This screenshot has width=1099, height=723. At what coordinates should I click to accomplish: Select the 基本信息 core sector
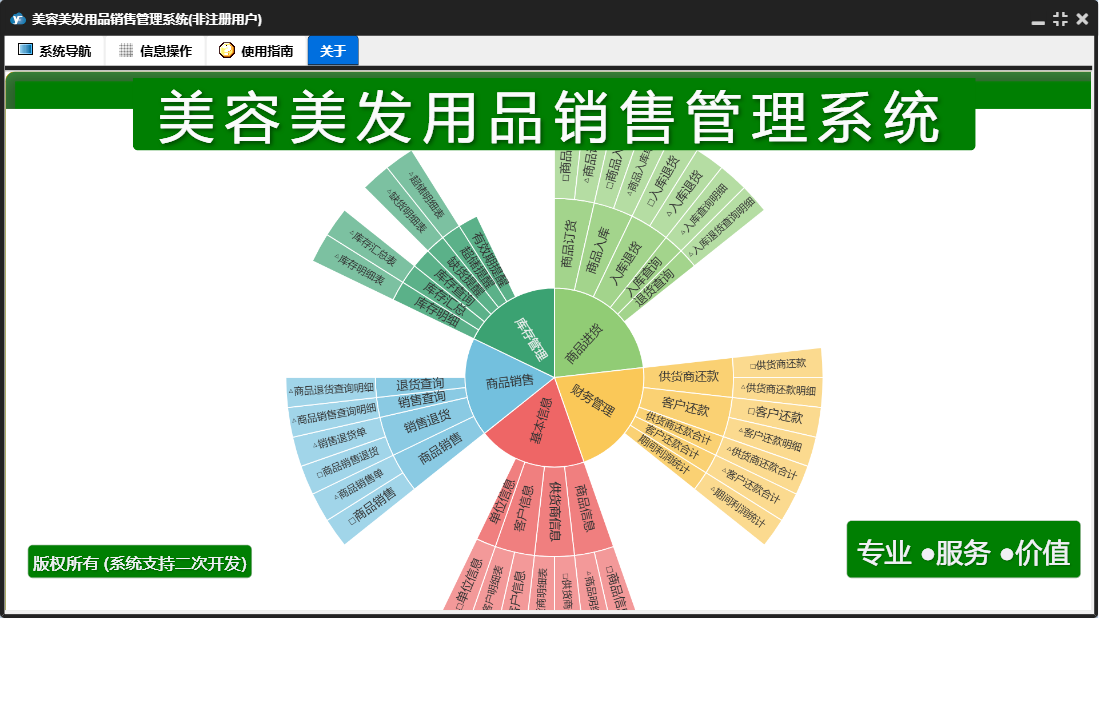click(541, 420)
